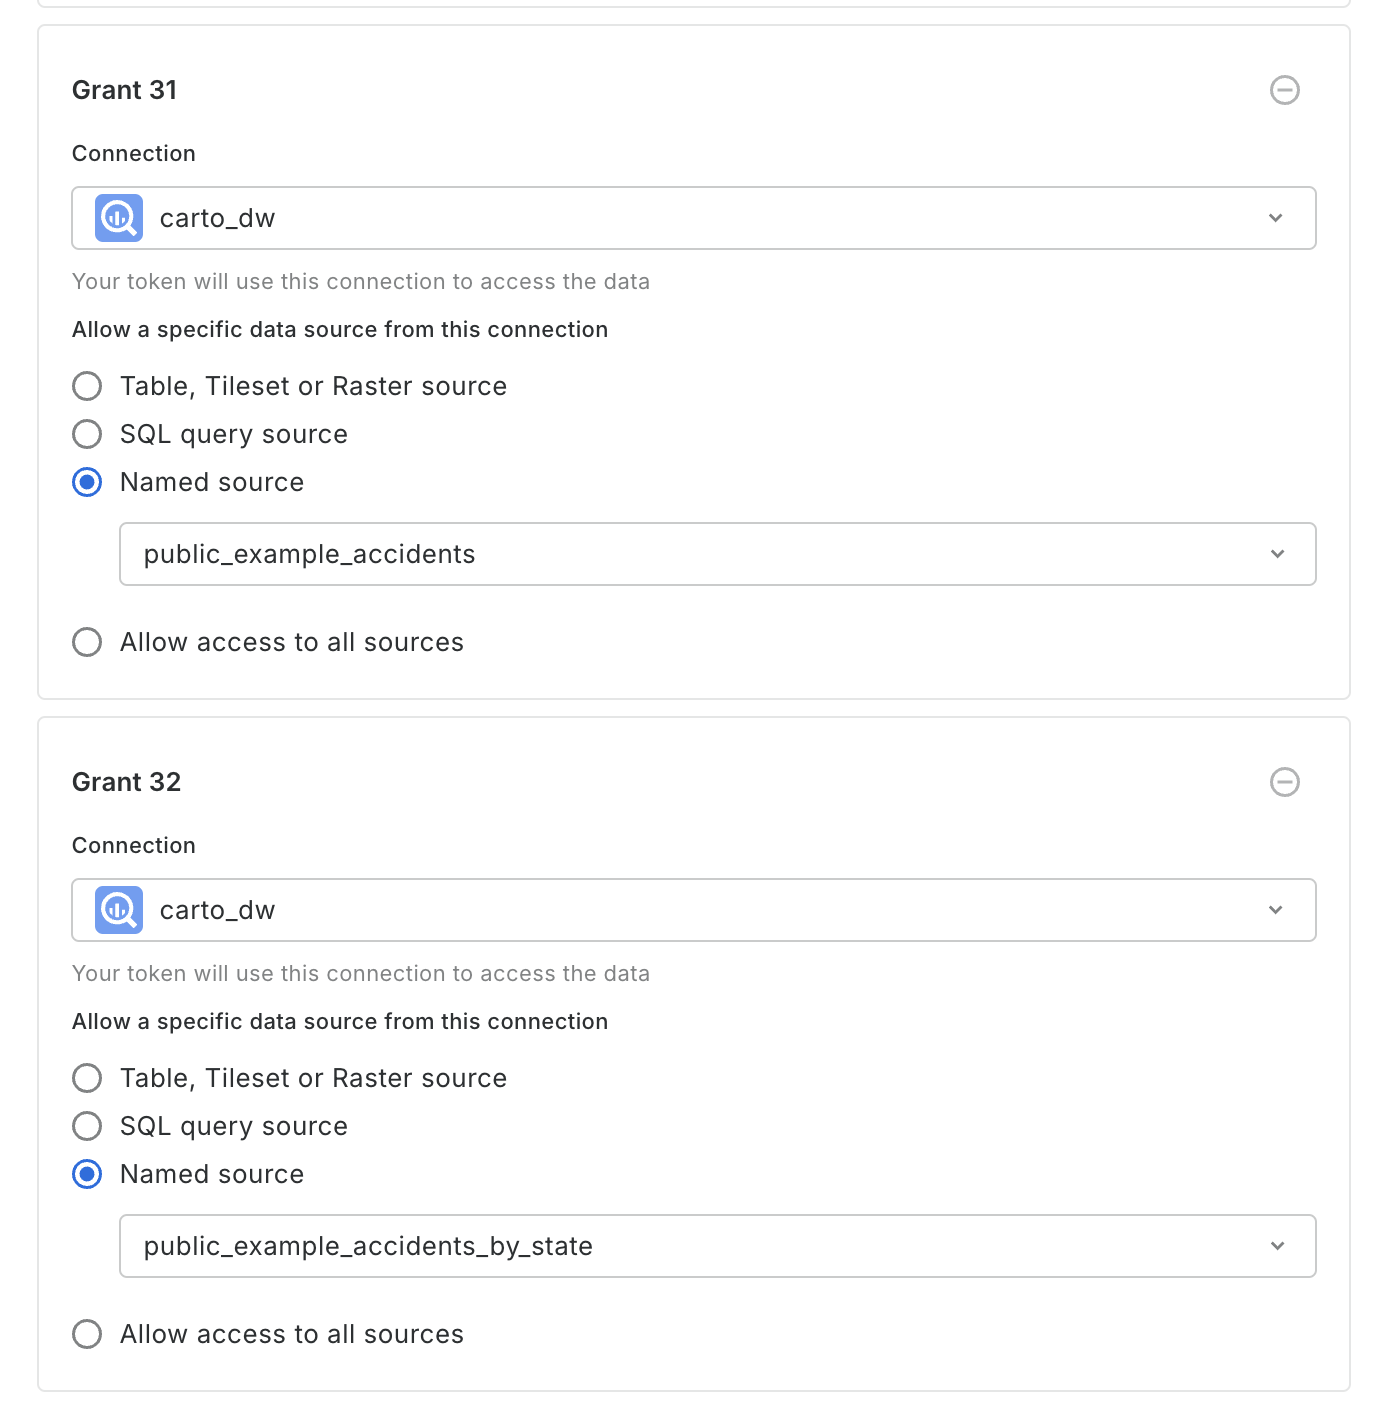Click the BigQuery icon in Grant 32 connection
Screen dimensions: 1390x1422
coord(119,910)
